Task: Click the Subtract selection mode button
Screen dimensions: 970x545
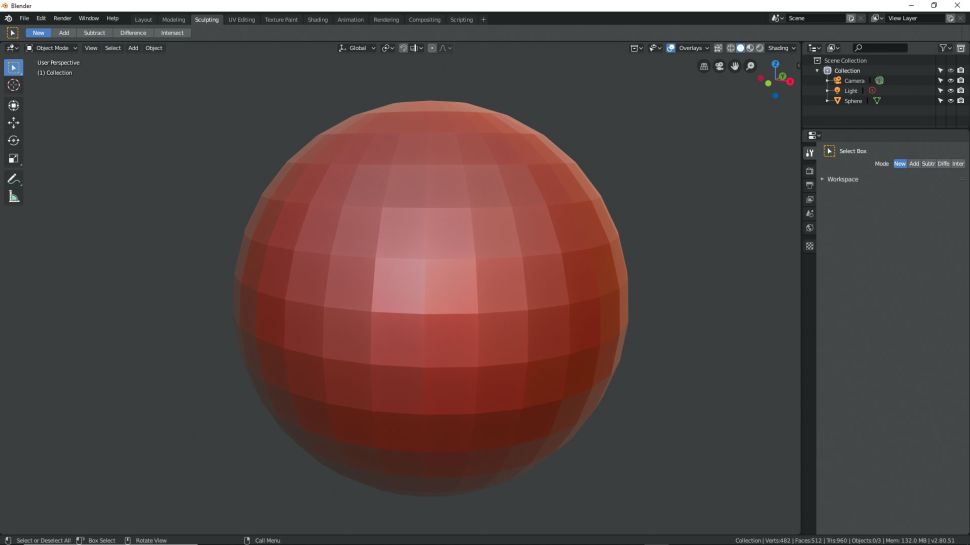Action: click(94, 33)
